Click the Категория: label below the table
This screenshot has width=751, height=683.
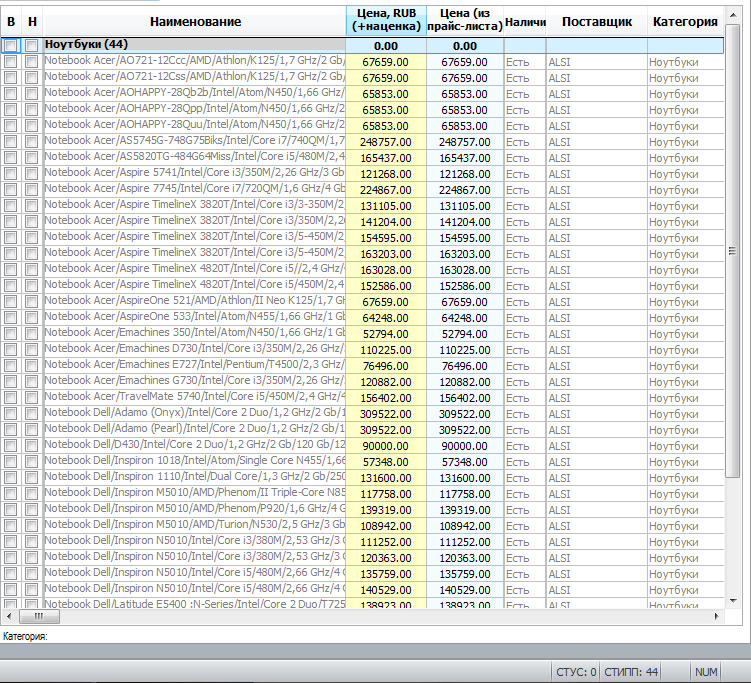(25, 636)
